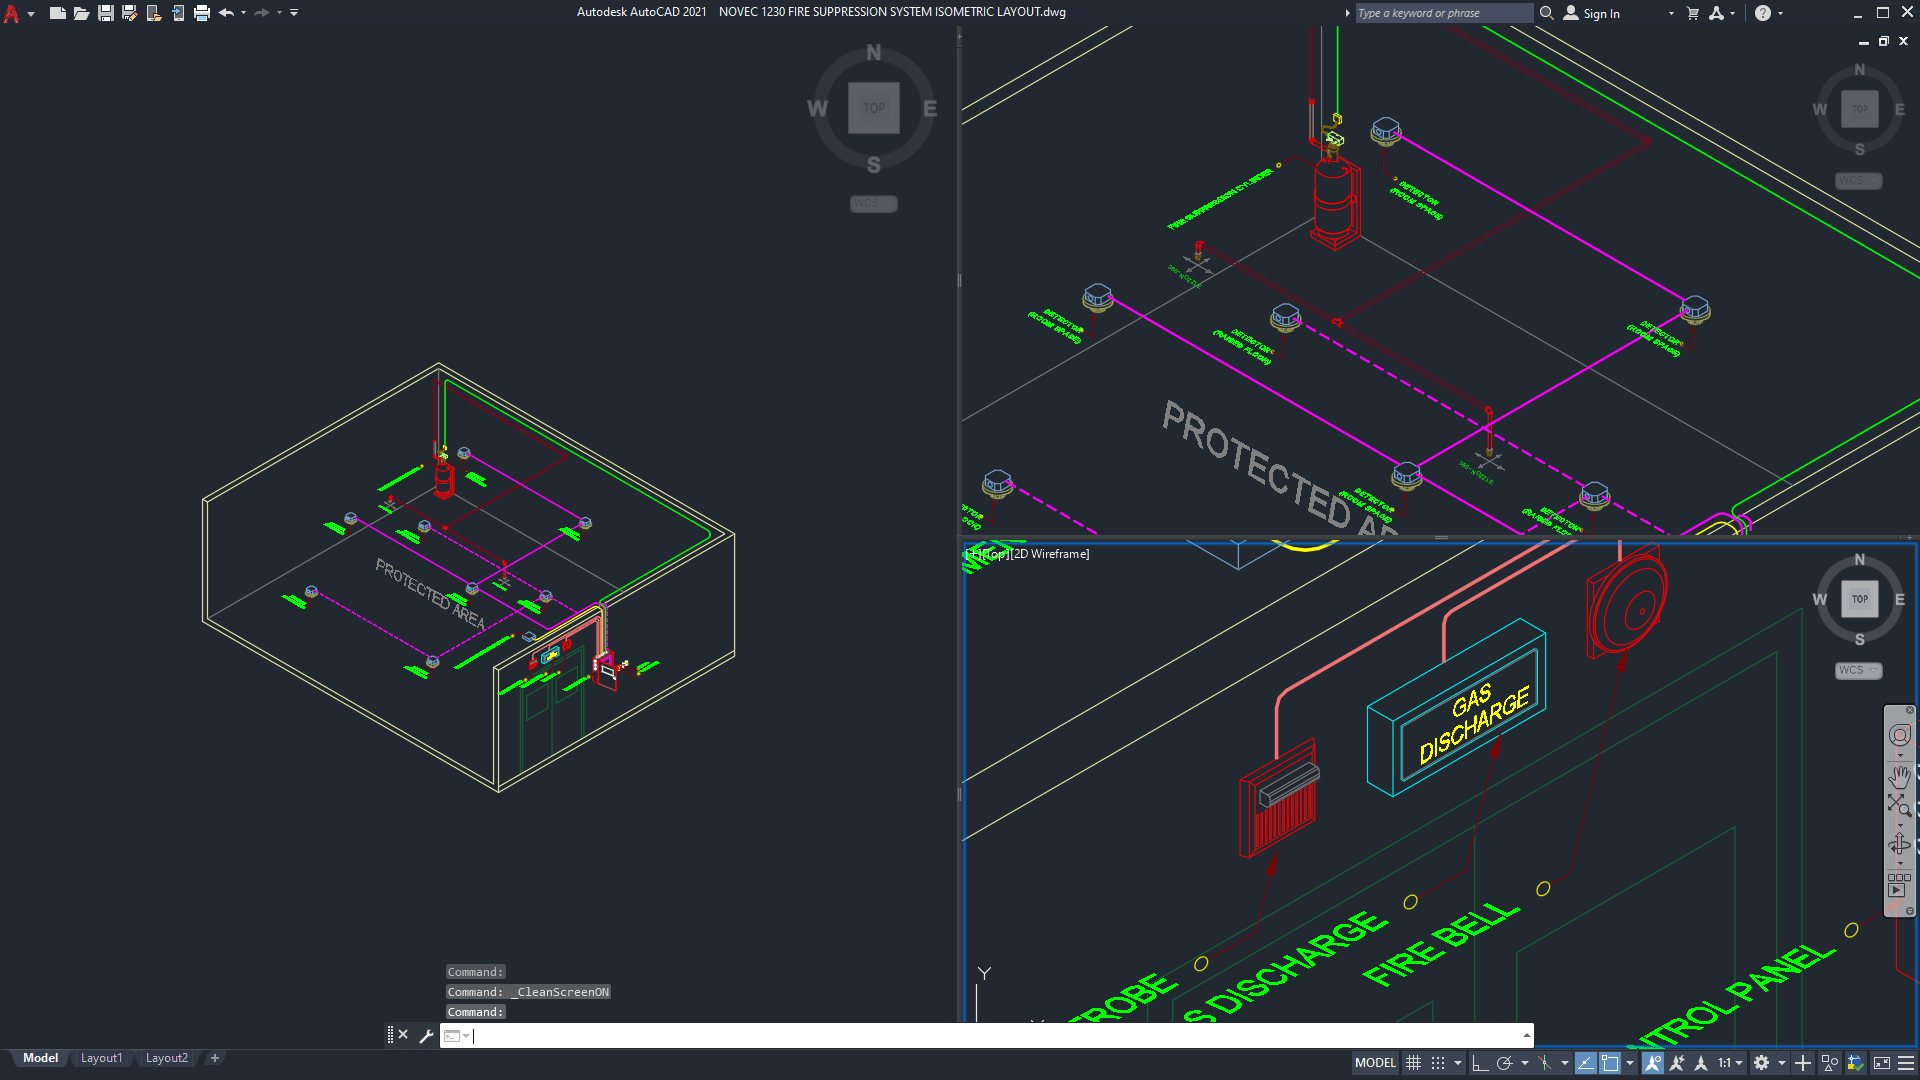
Task: Click the MODEL button in the status bar
Action: (1375, 1063)
